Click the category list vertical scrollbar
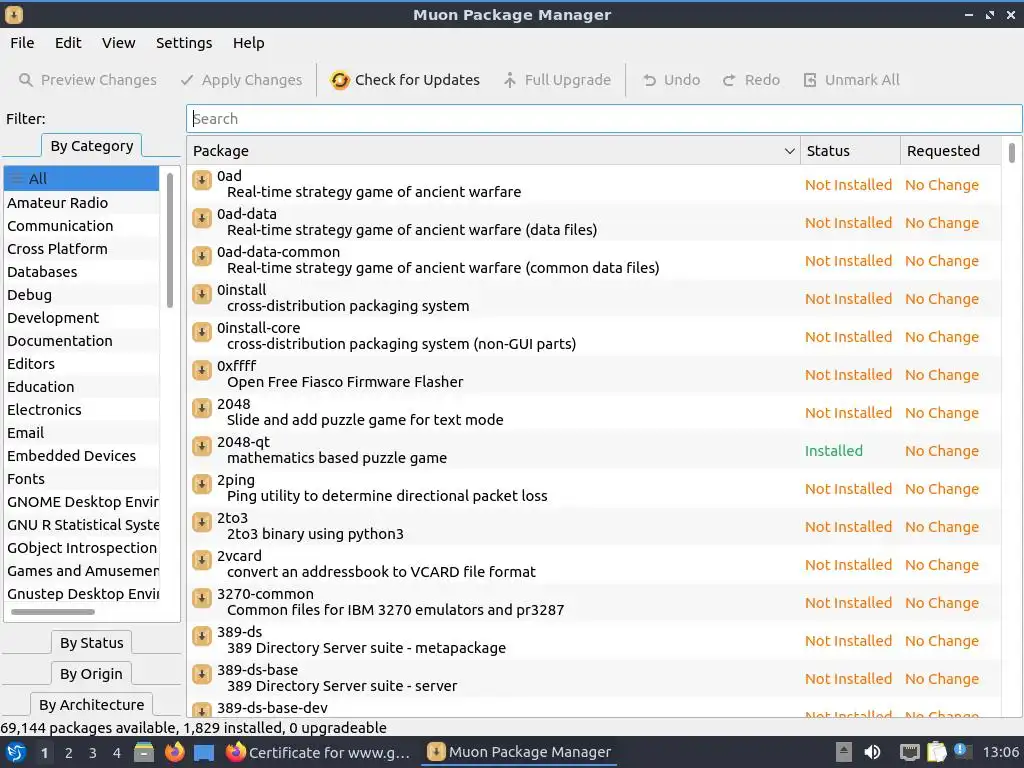This screenshot has width=1024, height=768. click(x=170, y=240)
